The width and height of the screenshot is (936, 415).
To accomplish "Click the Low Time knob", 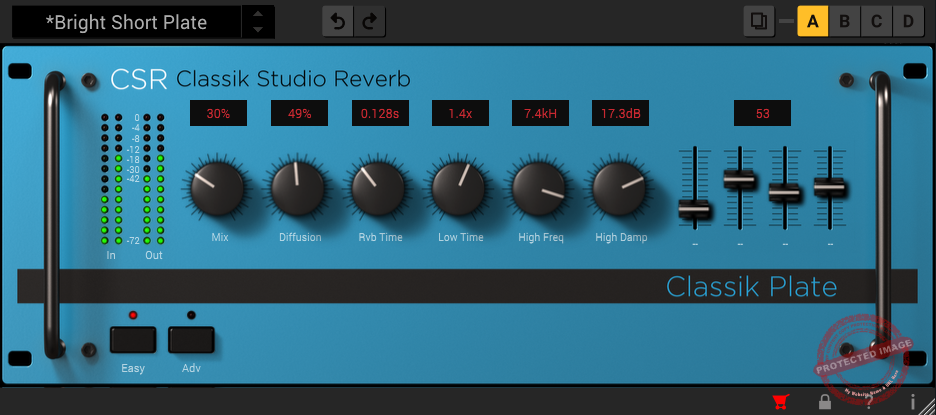I will (458, 189).
